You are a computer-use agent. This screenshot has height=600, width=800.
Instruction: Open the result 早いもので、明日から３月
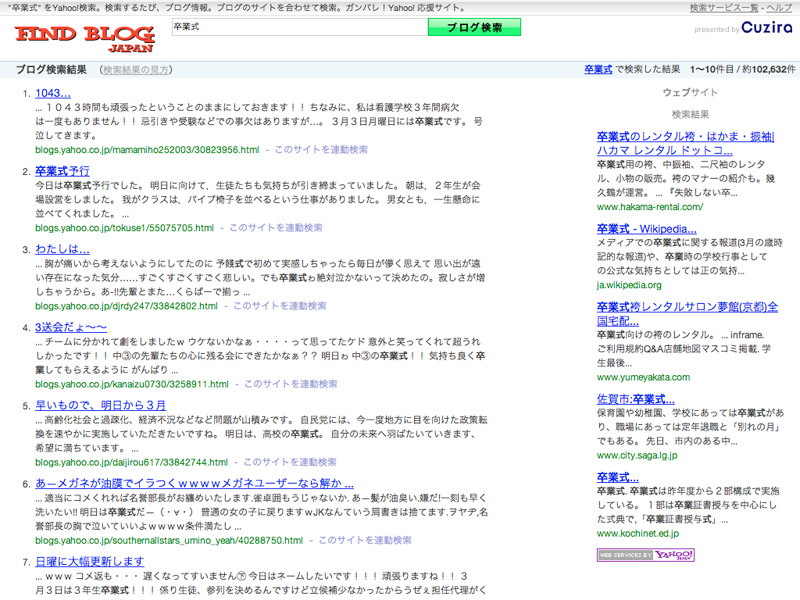100,405
